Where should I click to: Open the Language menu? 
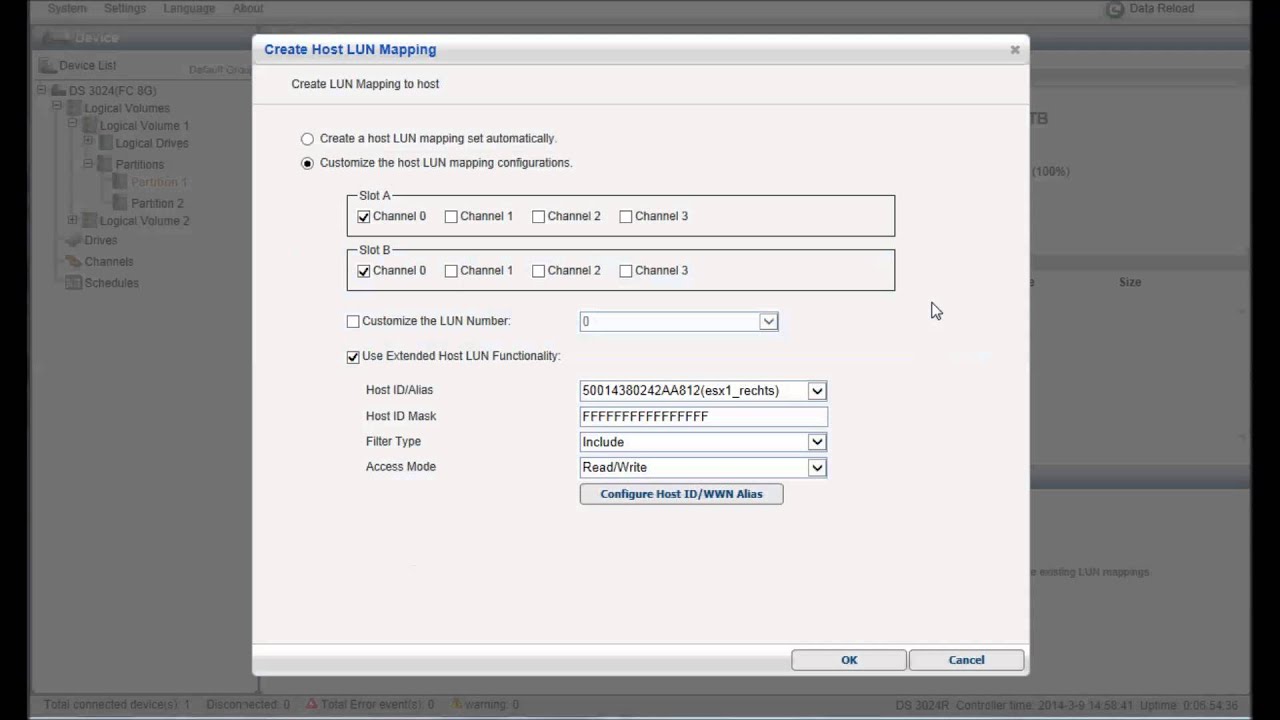(x=189, y=8)
